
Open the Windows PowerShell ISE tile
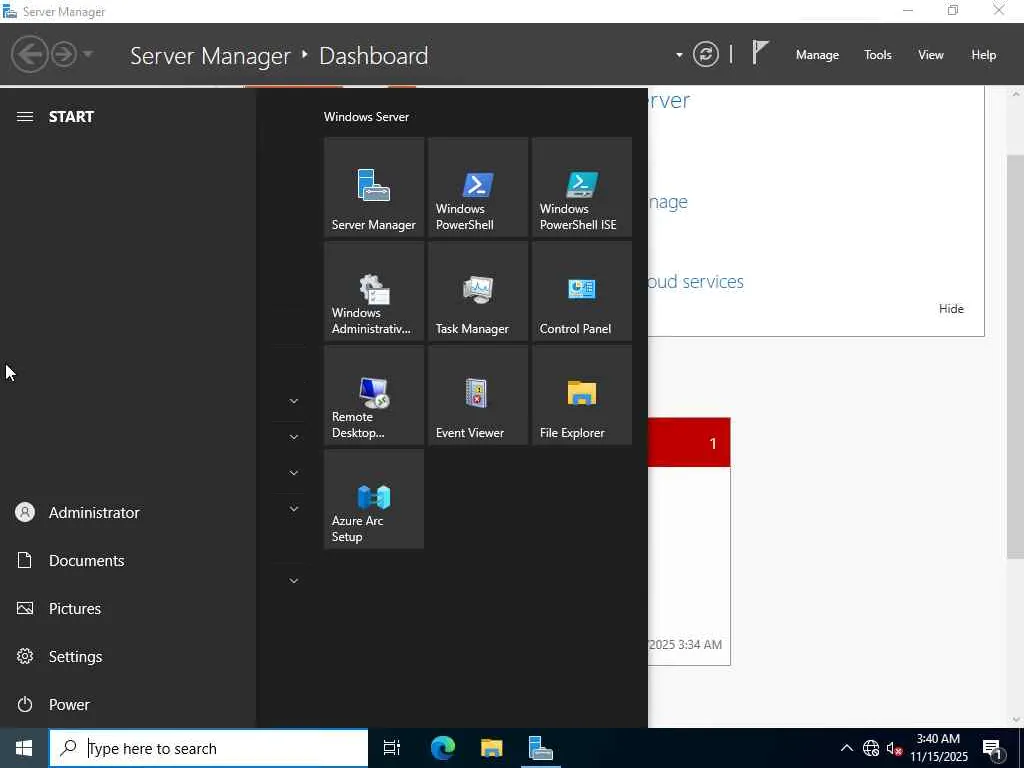(581, 187)
